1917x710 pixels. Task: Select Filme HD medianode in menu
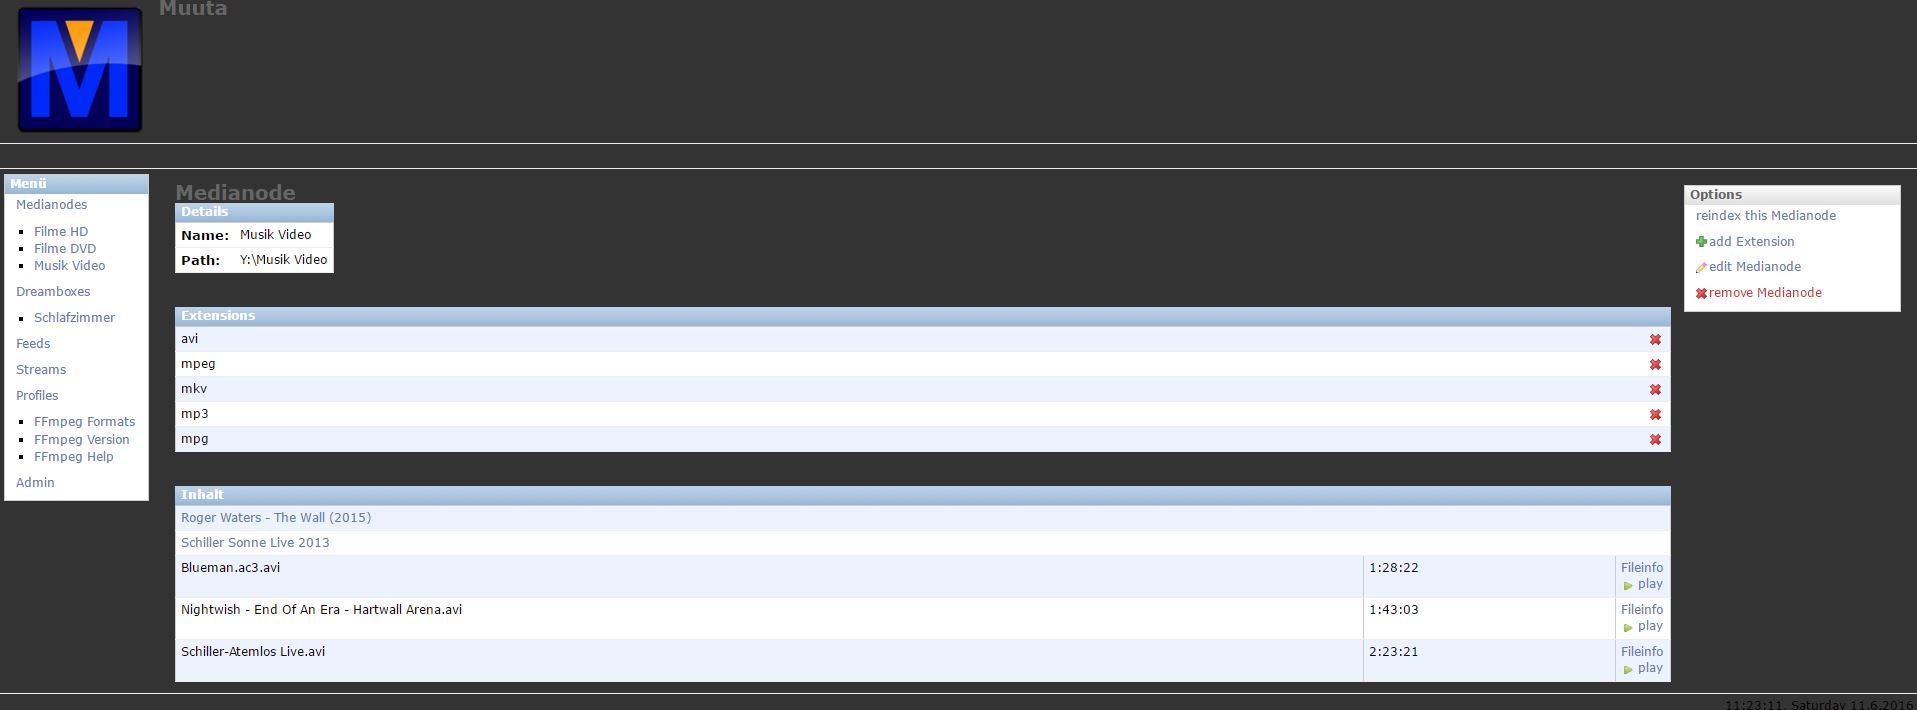61,231
